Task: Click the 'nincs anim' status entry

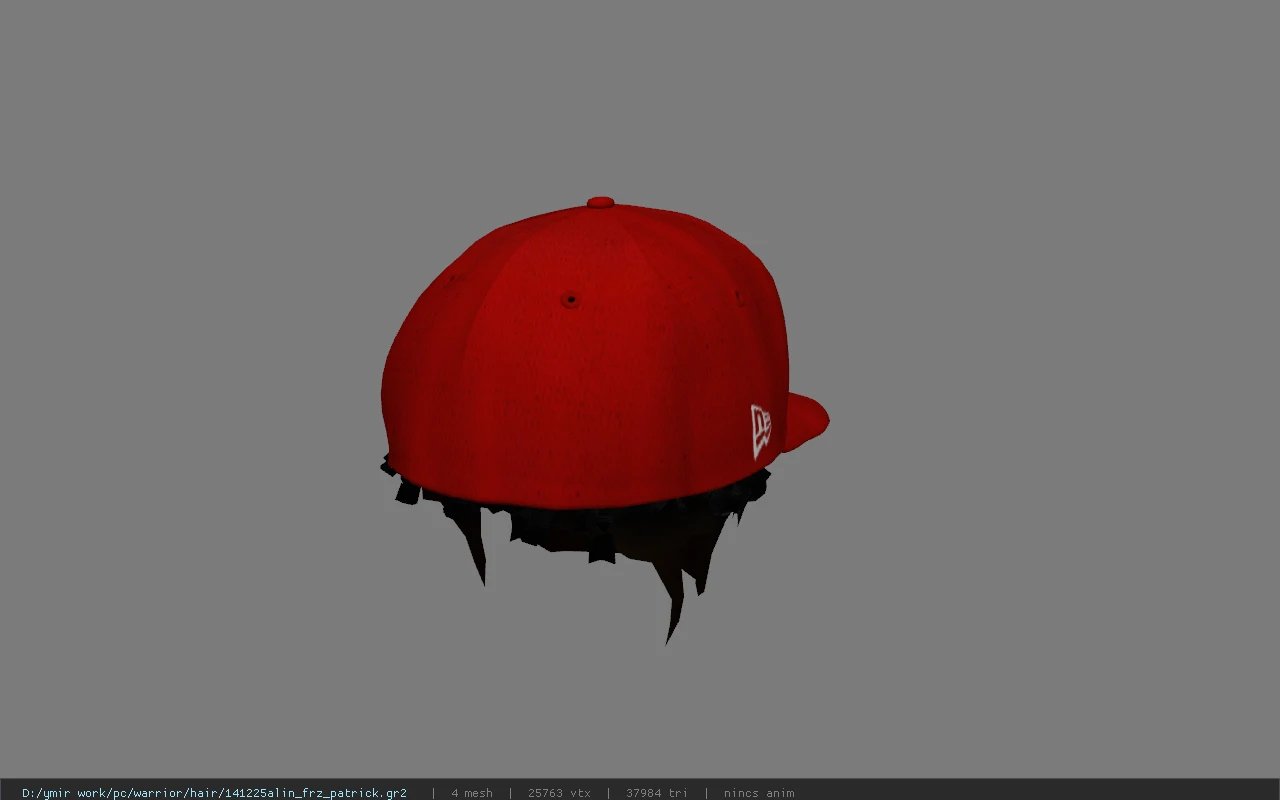Action: pyautogui.click(x=759, y=793)
